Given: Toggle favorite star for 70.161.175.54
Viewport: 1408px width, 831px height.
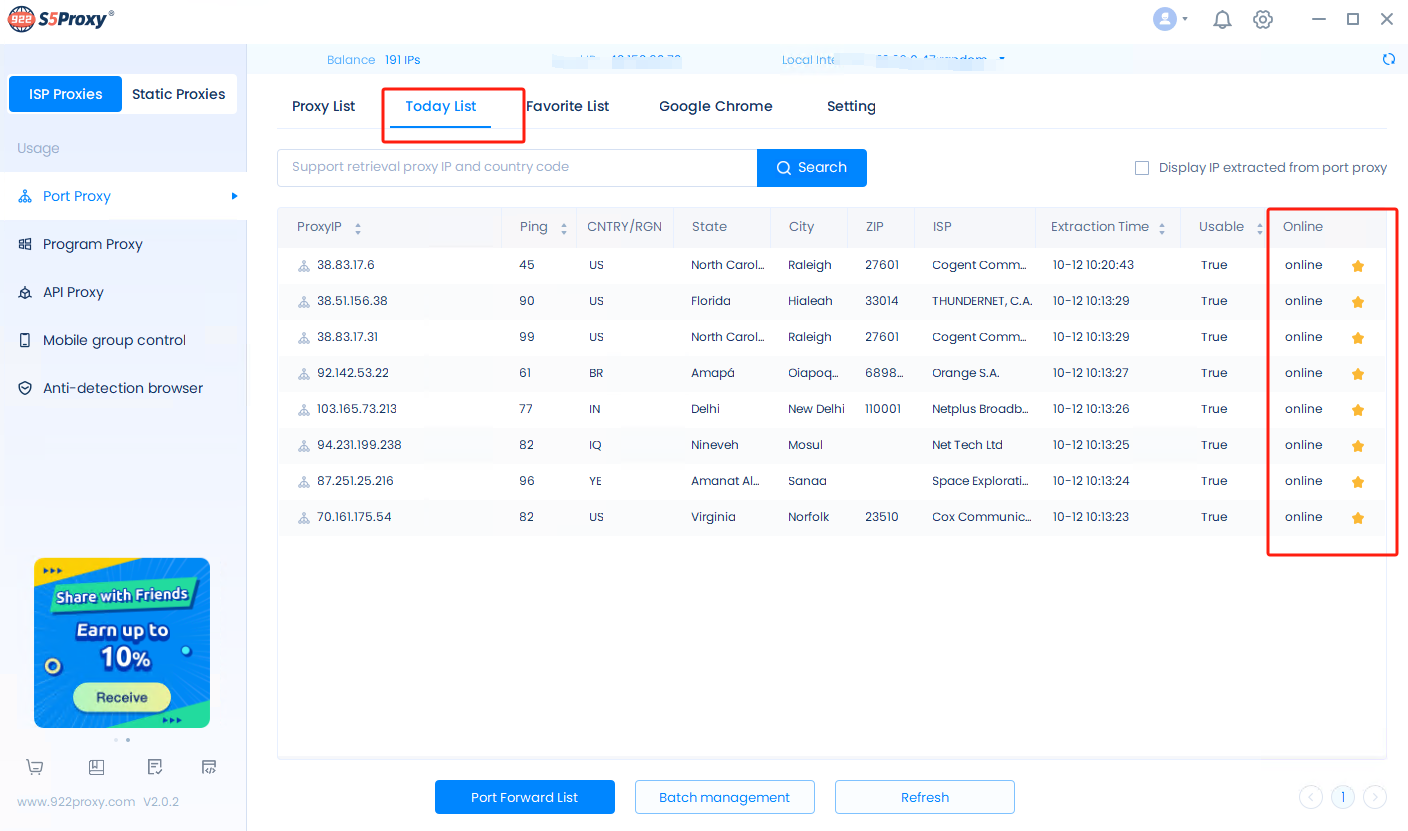Looking at the screenshot, I should [x=1358, y=518].
